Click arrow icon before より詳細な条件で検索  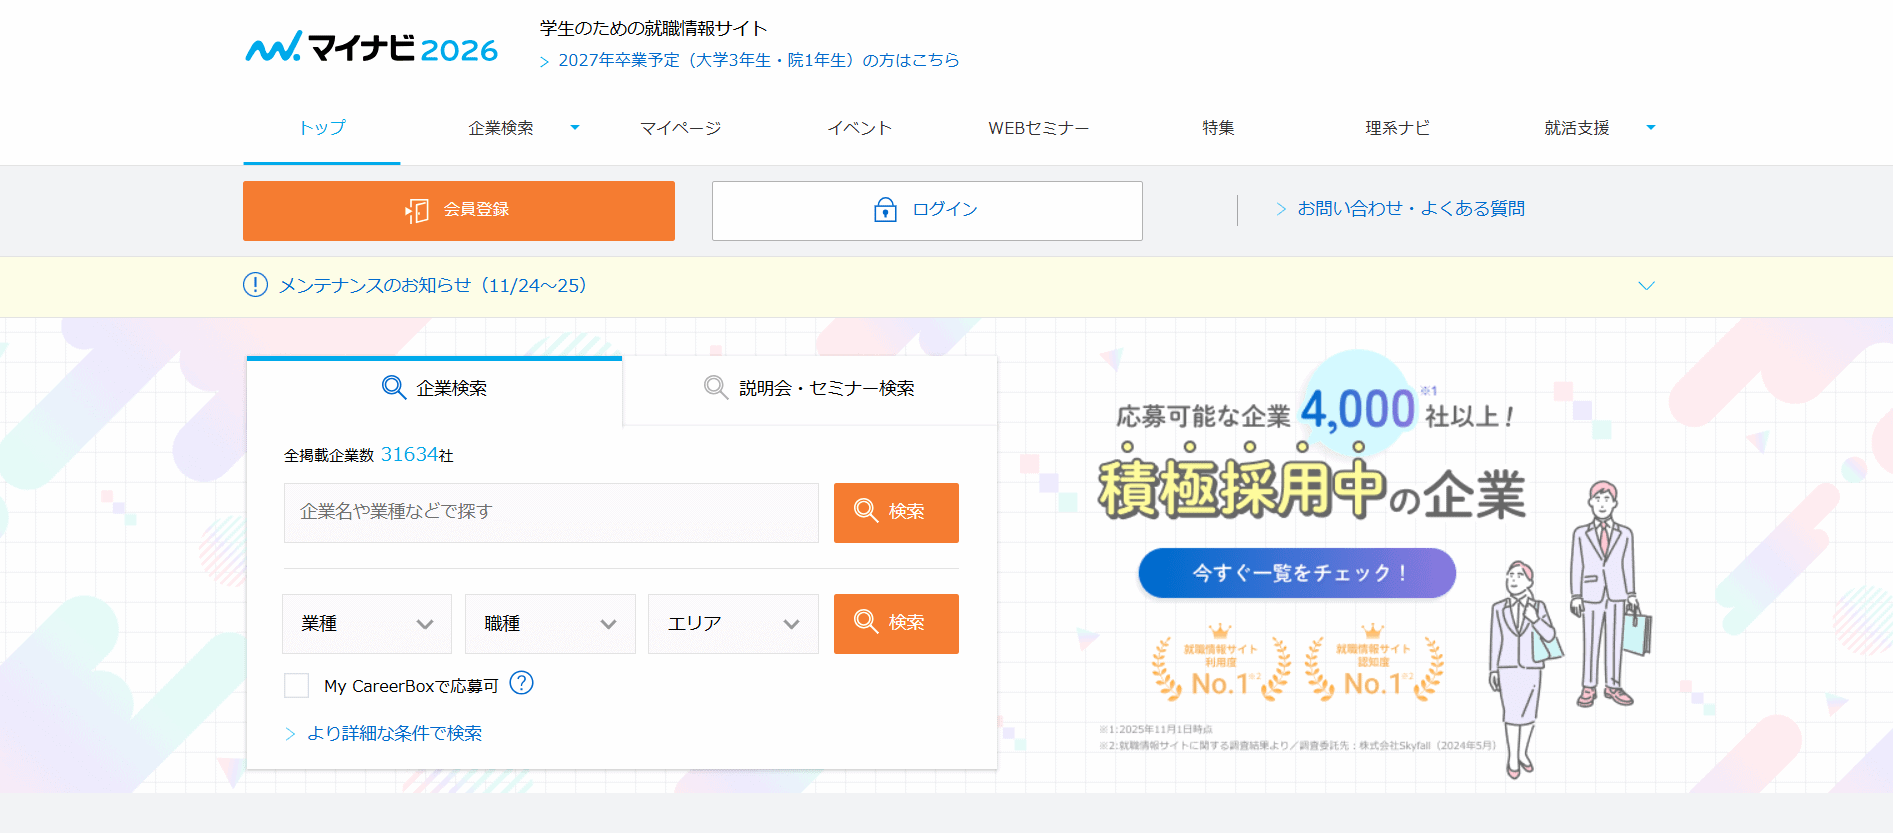[x=290, y=734]
